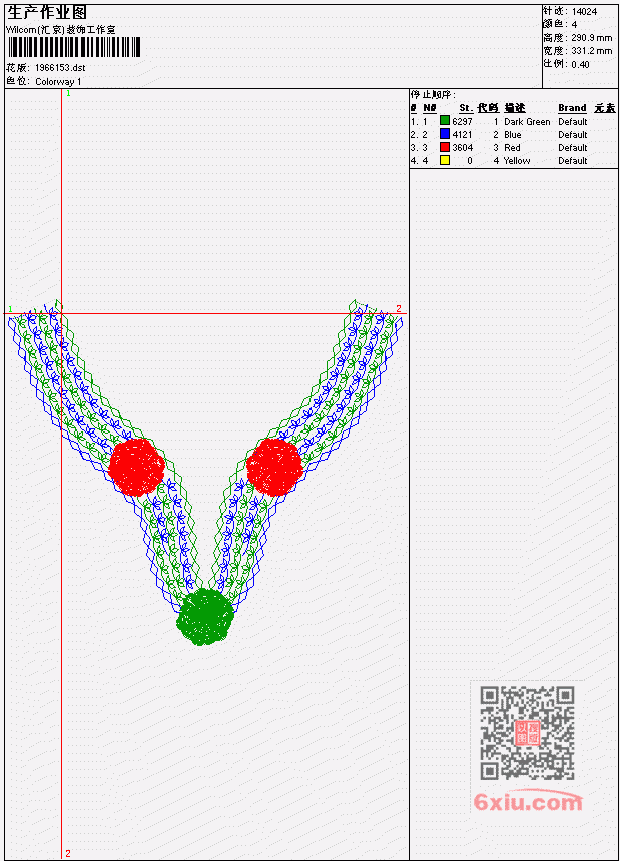The image size is (620, 861).
Task: Click the Red color swatch in stop sequence
Action: click(x=445, y=147)
